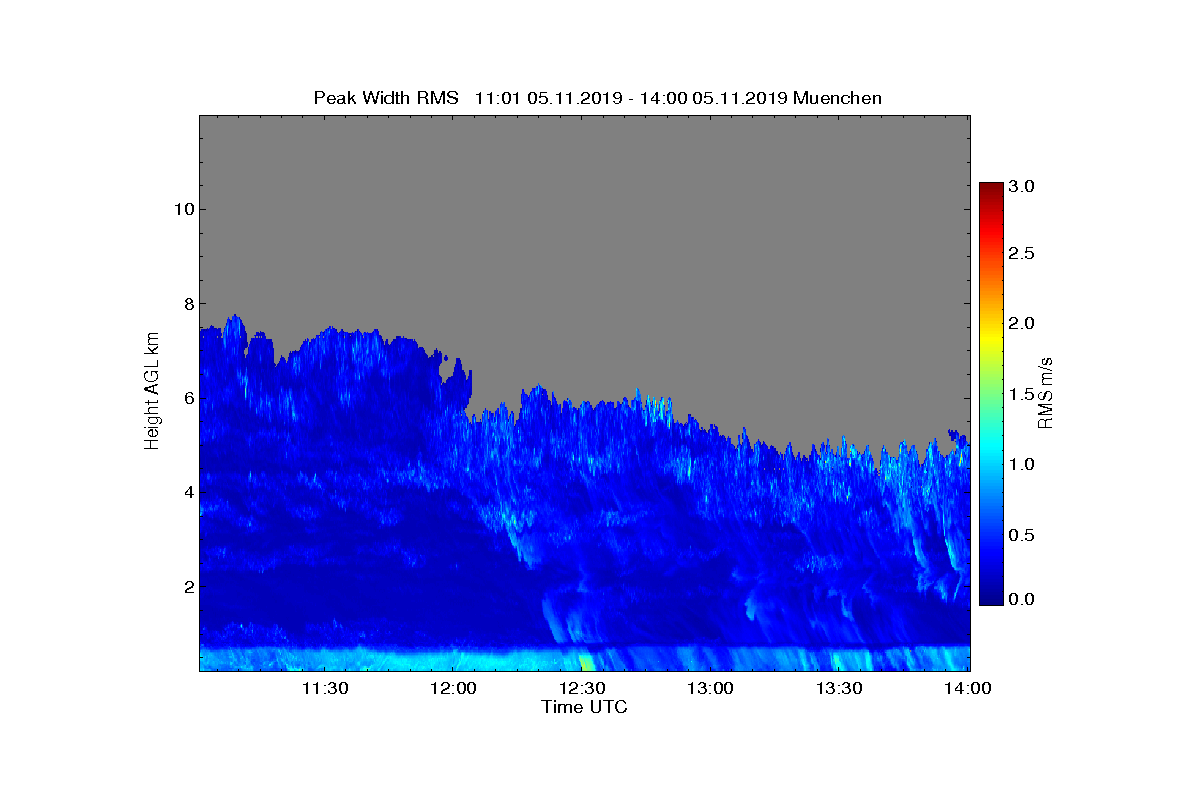Click the colorbar value 0.0
The width and height of the screenshot is (1200, 800).
click(1022, 599)
